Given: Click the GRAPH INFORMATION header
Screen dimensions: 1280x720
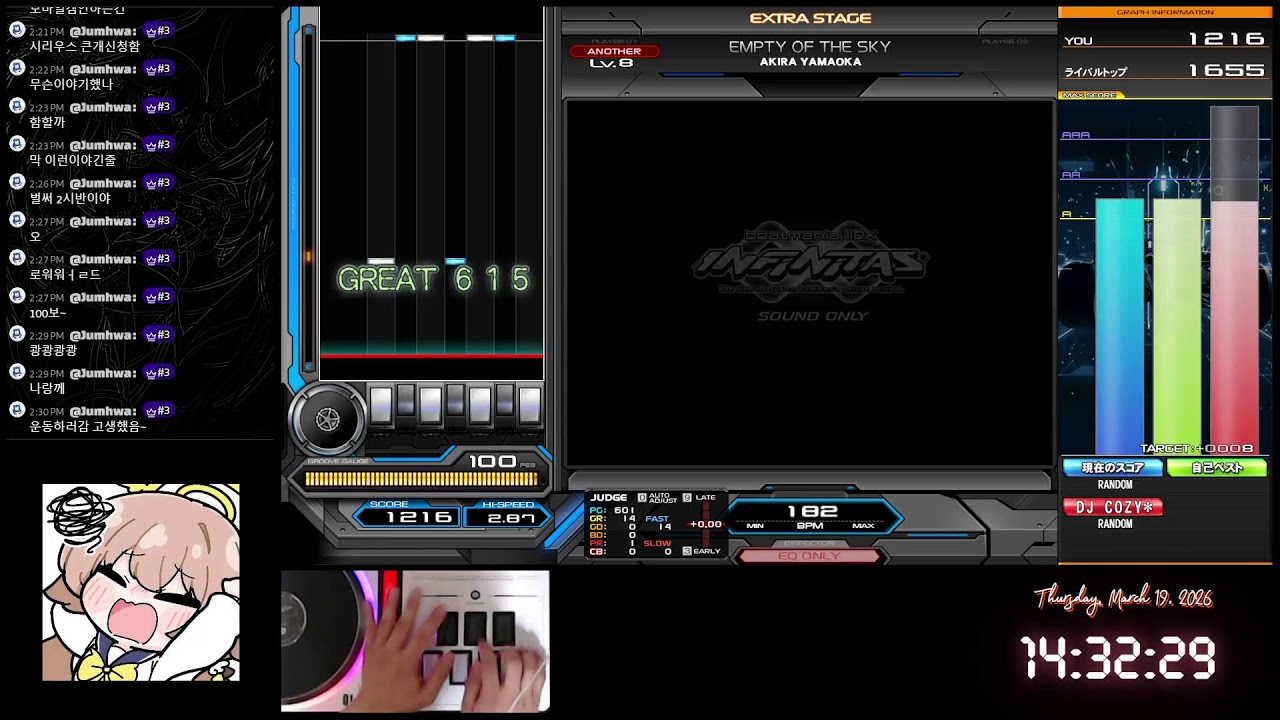Looking at the screenshot, I should 1164,12.
